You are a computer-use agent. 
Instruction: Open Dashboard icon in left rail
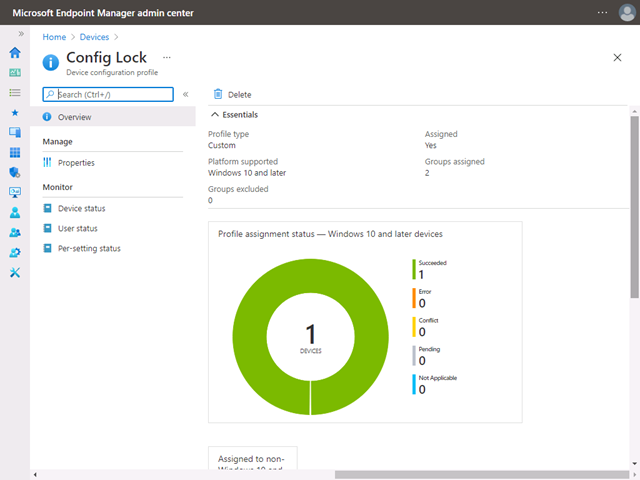[15, 73]
